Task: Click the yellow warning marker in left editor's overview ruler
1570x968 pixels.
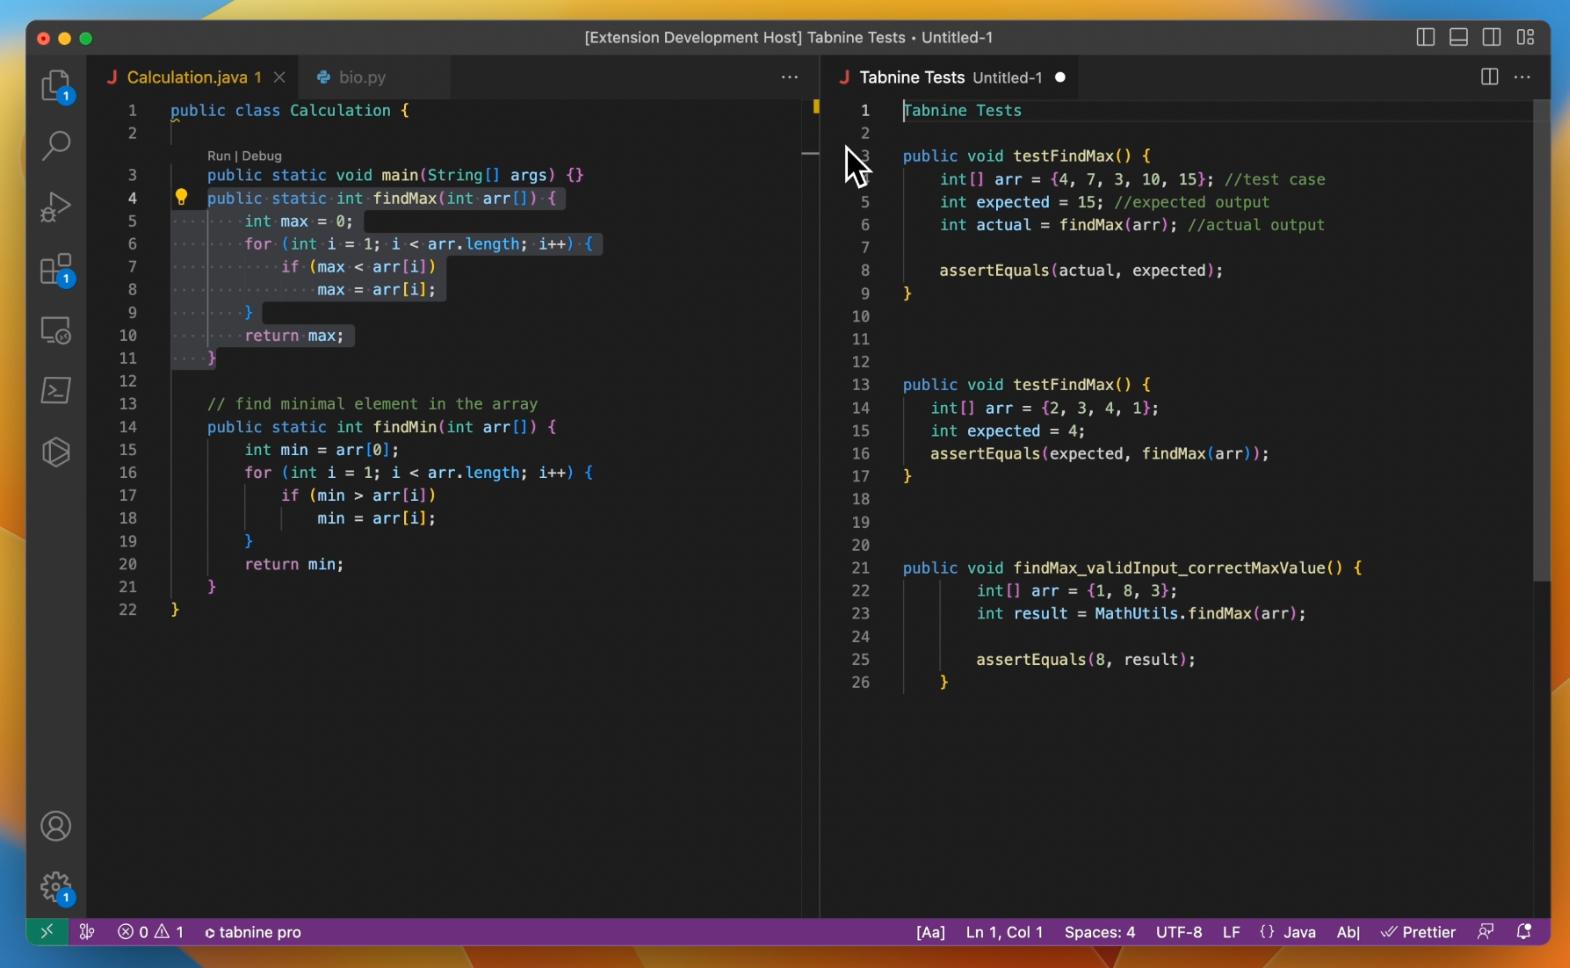Action: pos(816,106)
